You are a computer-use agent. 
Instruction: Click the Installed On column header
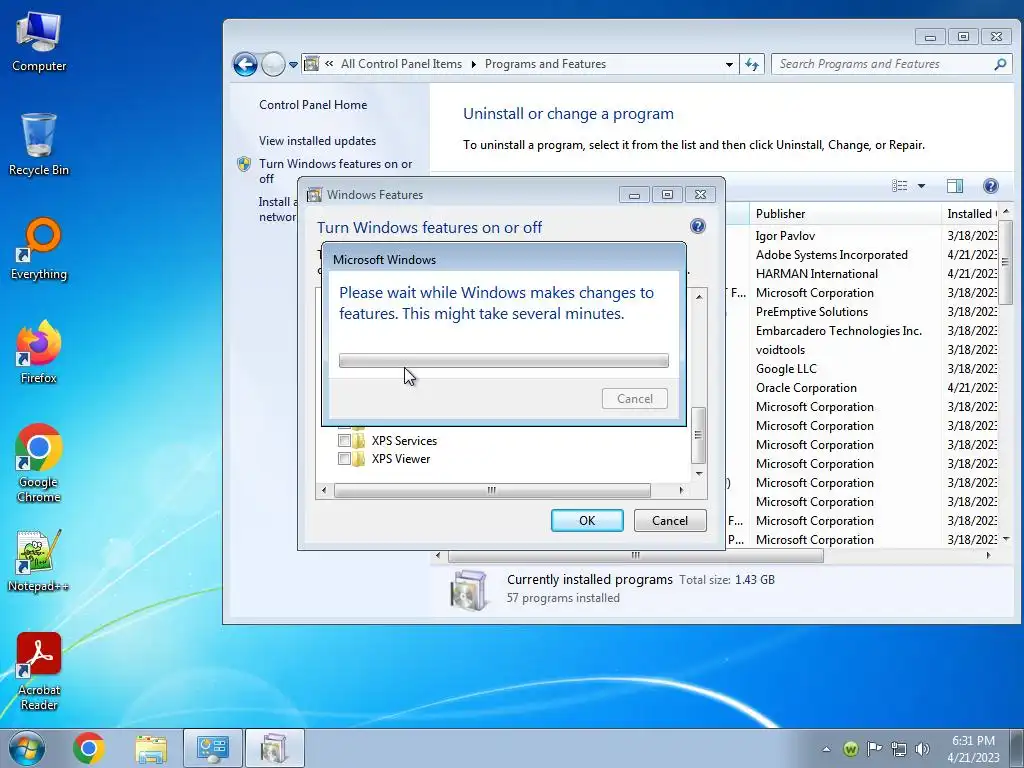[x=970, y=214]
